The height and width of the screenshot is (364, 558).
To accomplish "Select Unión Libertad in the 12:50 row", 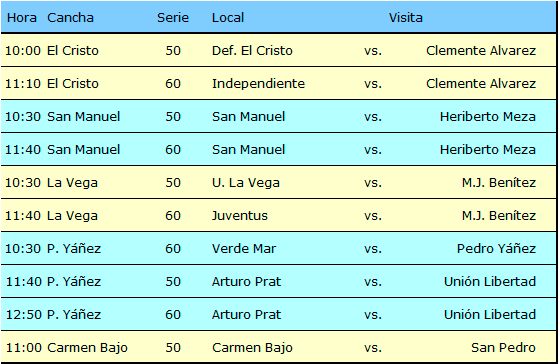I will (x=490, y=315).
